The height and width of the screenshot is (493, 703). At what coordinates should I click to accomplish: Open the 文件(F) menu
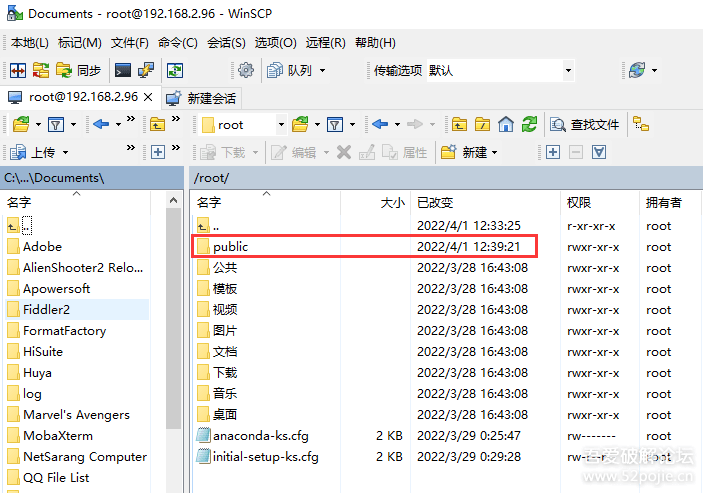click(130, 43)
